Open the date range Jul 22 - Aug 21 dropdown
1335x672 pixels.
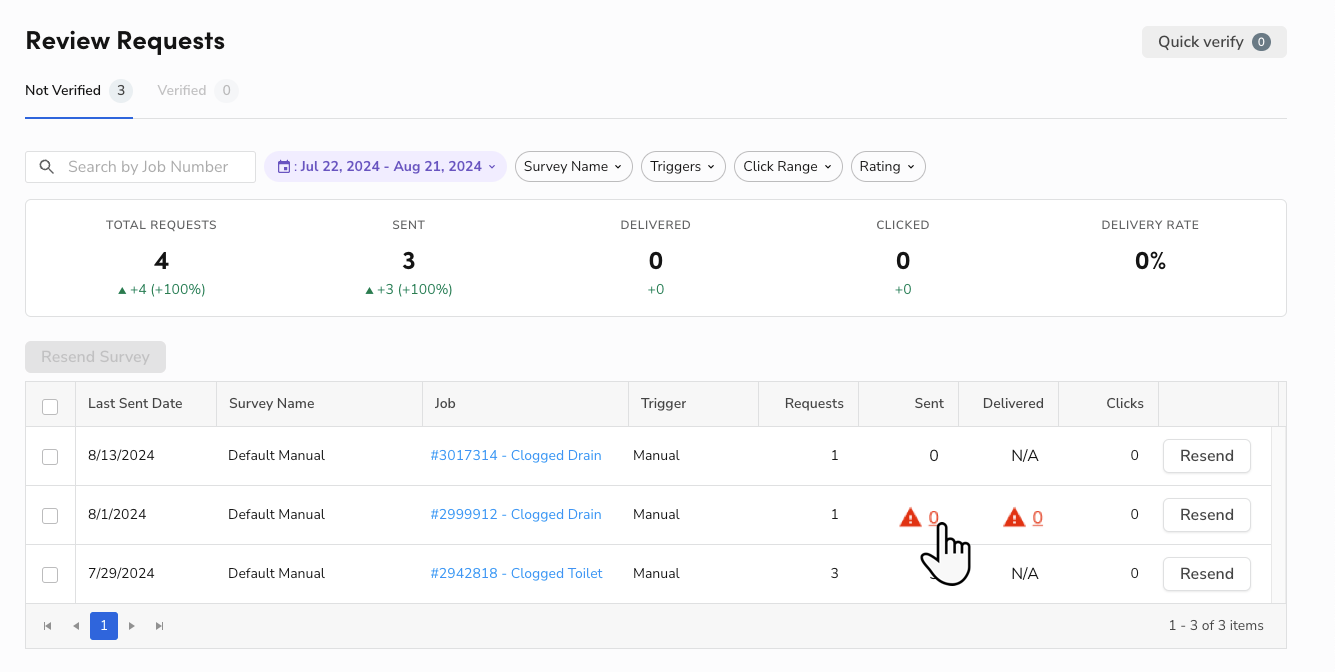tap(385, 167)
